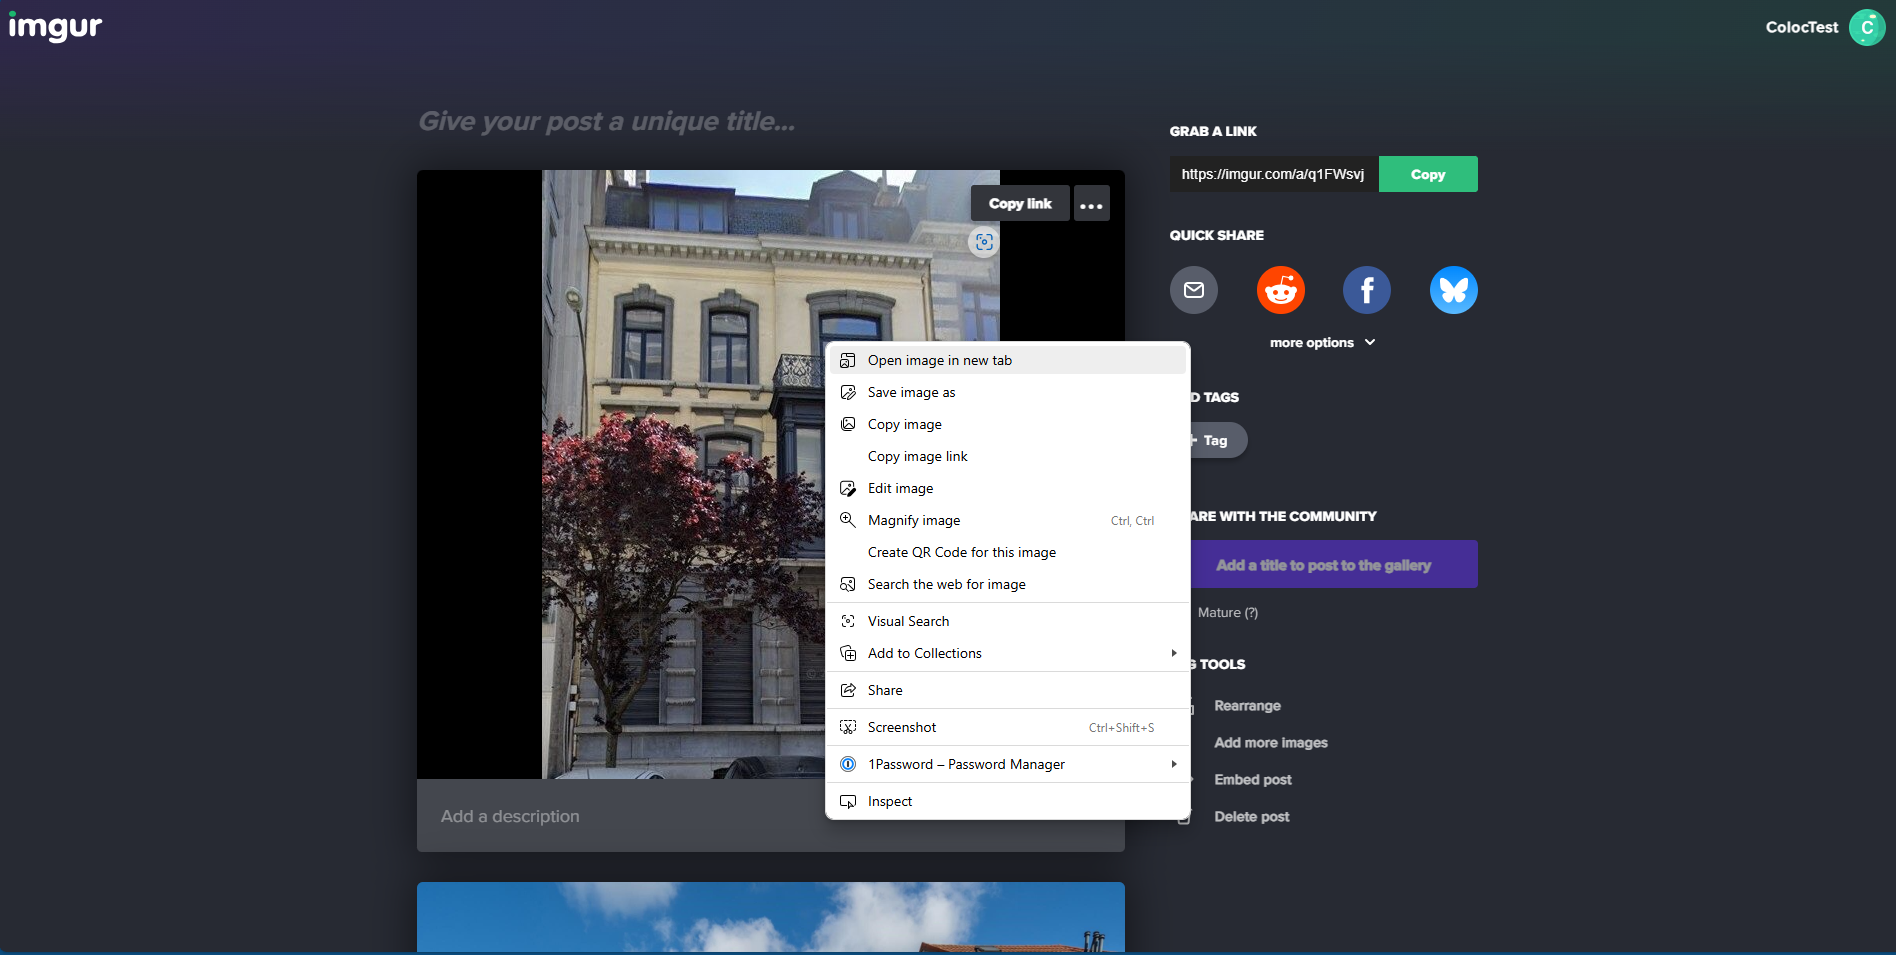Open the ColocTest user avatar

pyautogui.click(x=1866, y=27)
